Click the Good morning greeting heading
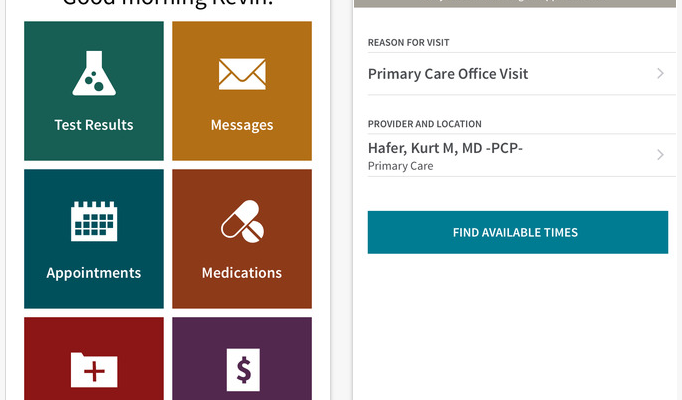682x400 pixels. point(168,4)
